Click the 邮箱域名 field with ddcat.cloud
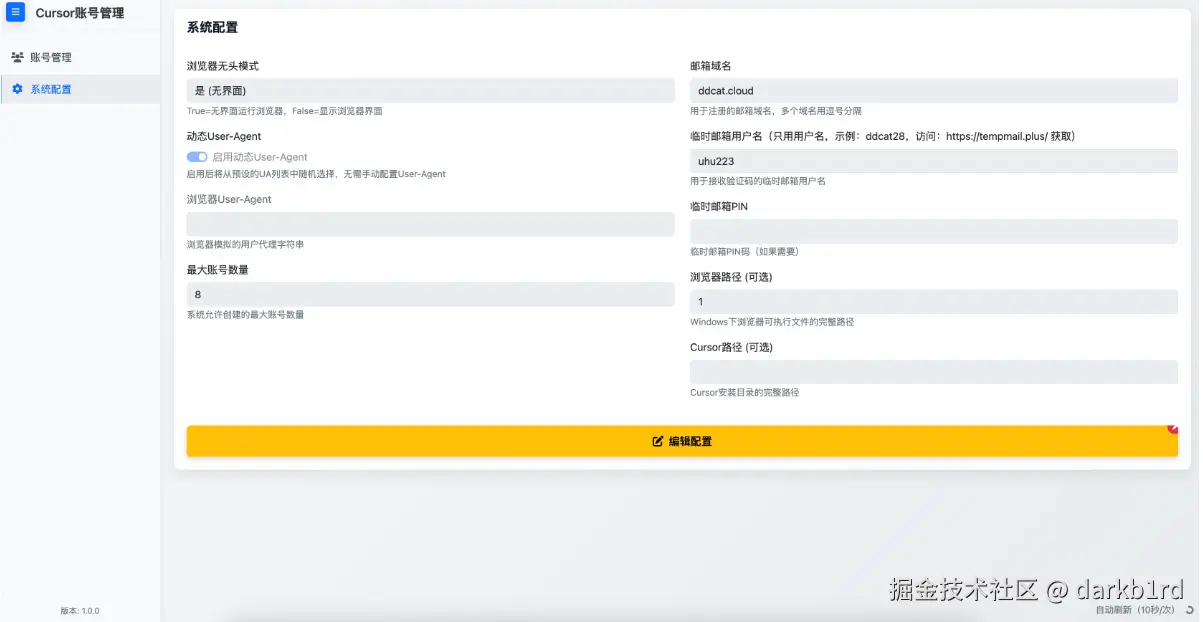 [x=934, y=90]
